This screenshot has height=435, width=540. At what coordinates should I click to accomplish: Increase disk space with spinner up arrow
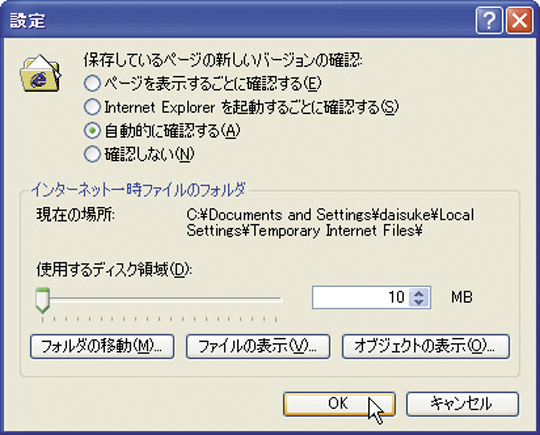pos(418,293)
